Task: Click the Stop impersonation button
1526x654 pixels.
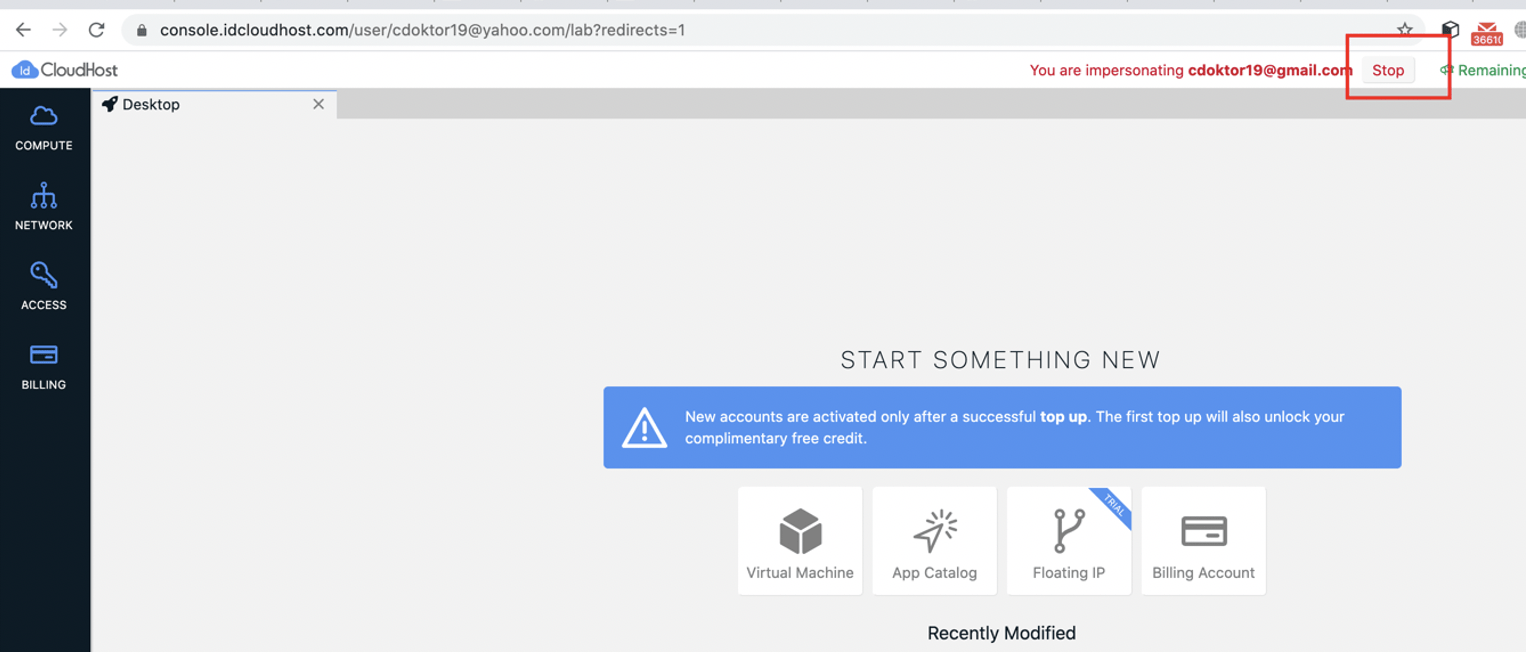Action: coord(1388,70)
